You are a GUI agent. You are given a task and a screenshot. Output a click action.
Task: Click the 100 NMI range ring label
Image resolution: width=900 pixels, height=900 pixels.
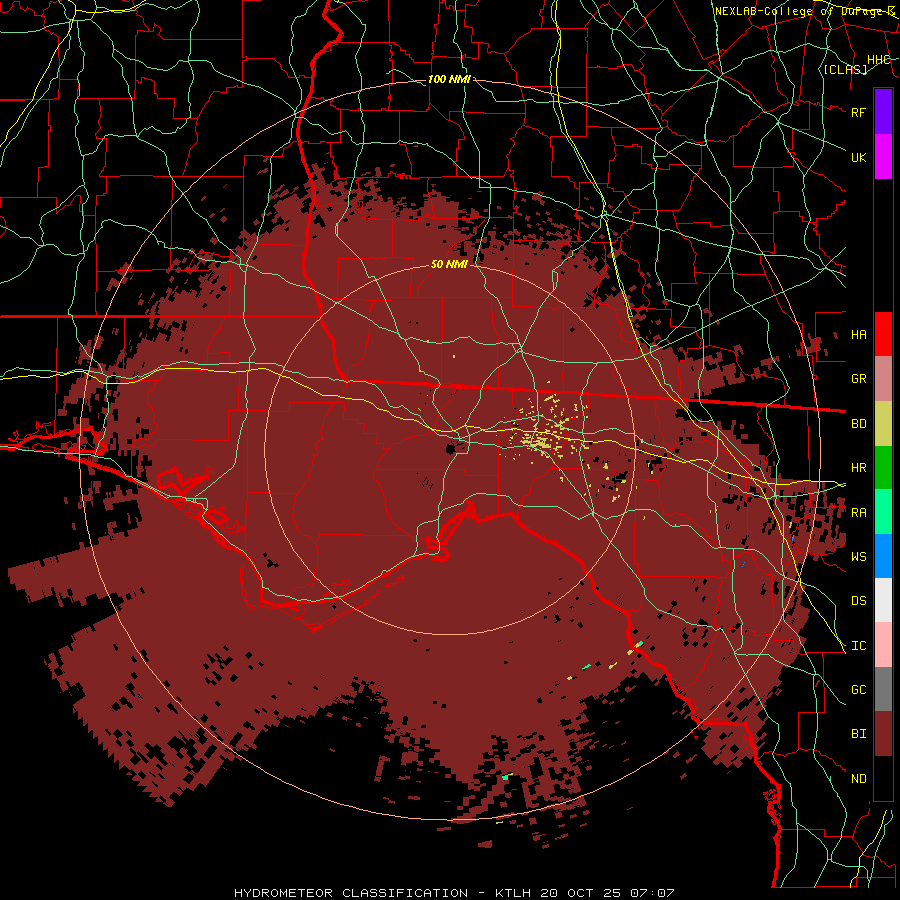pos(449,79)
